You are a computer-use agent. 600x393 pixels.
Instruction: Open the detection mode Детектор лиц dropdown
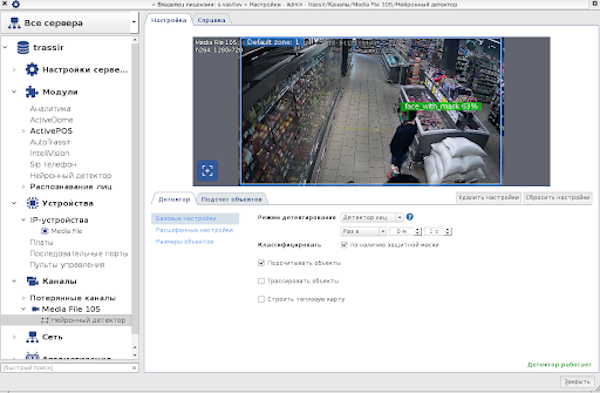click(x=372, y=217)
